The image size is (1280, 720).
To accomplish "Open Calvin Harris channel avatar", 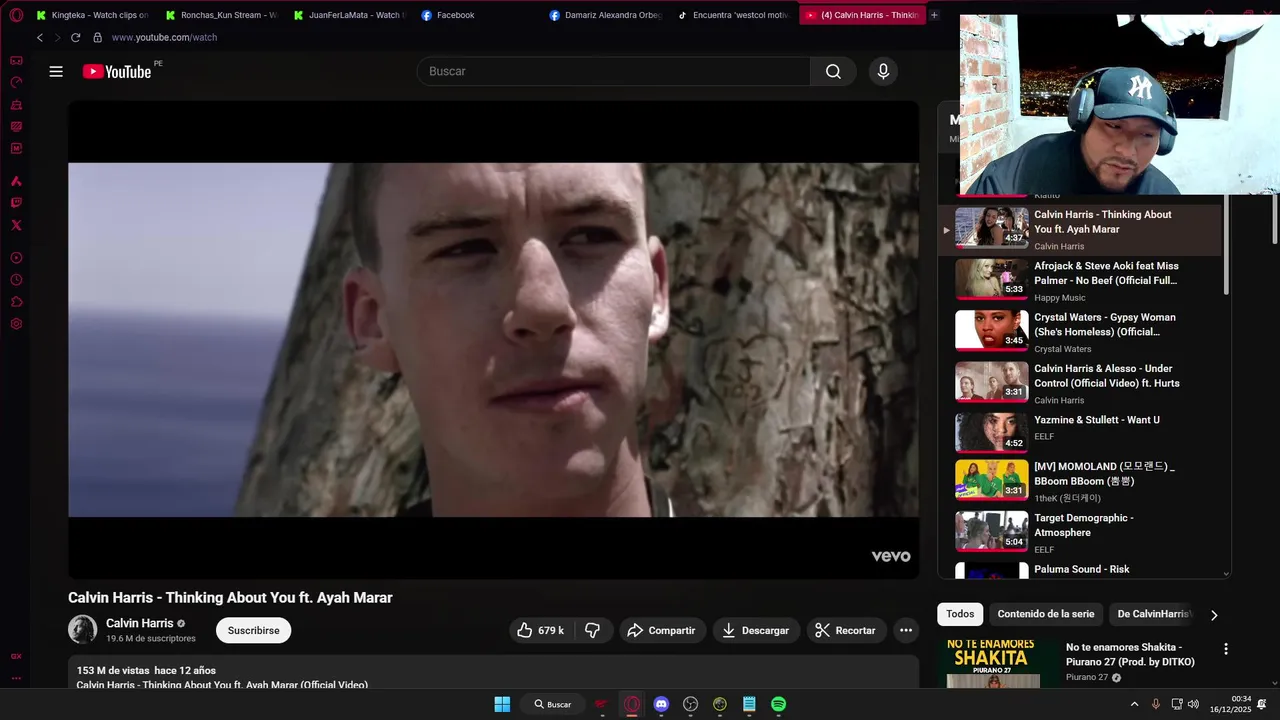I will (x=82, y=630).
